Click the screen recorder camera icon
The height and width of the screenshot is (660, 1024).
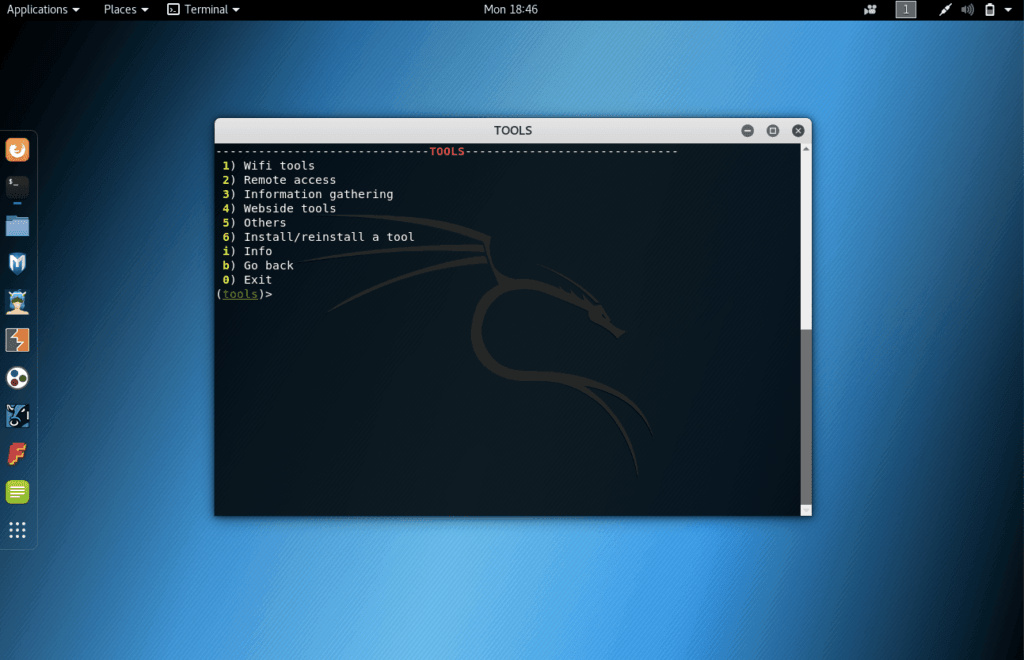point(870,10)
